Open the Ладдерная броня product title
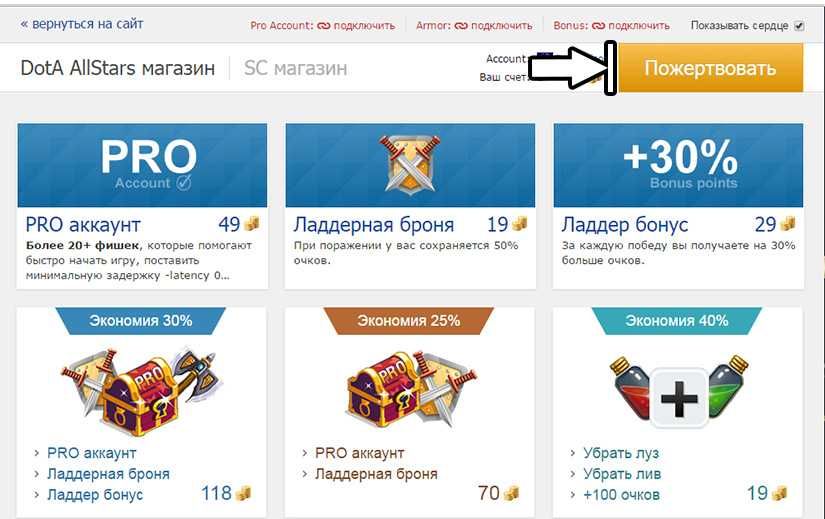The height and width of the screenshot is (519, 825). click(374, 225)
